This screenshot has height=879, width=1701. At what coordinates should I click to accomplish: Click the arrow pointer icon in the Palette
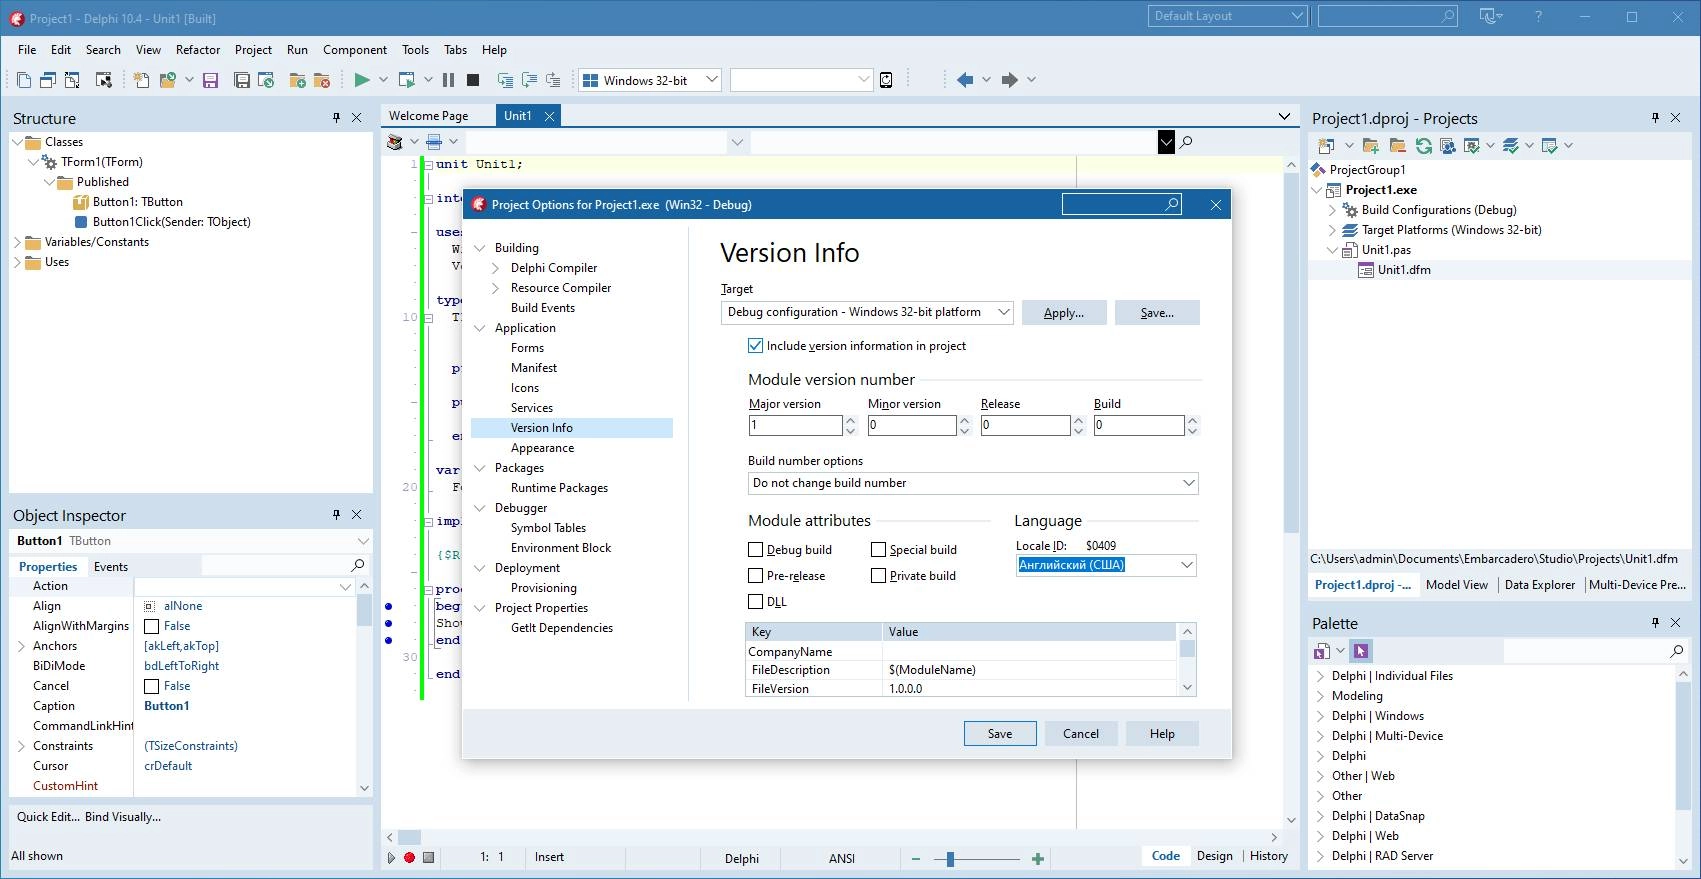coord(1360,651)
